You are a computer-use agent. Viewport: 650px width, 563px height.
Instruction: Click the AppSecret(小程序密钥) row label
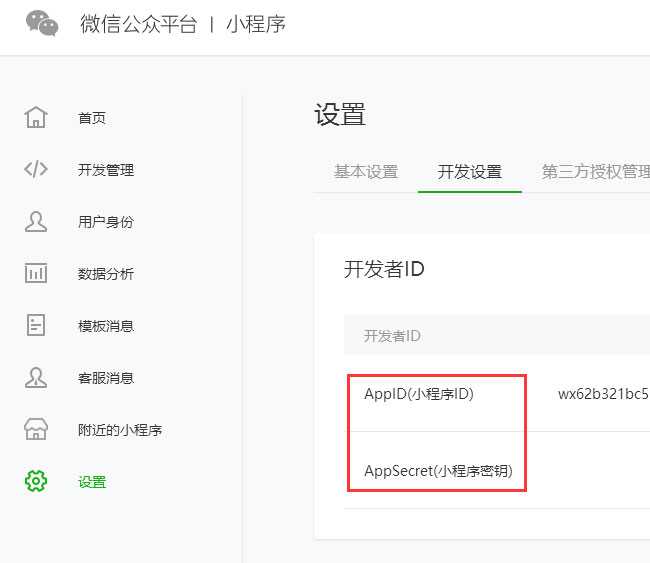[438, 471]
